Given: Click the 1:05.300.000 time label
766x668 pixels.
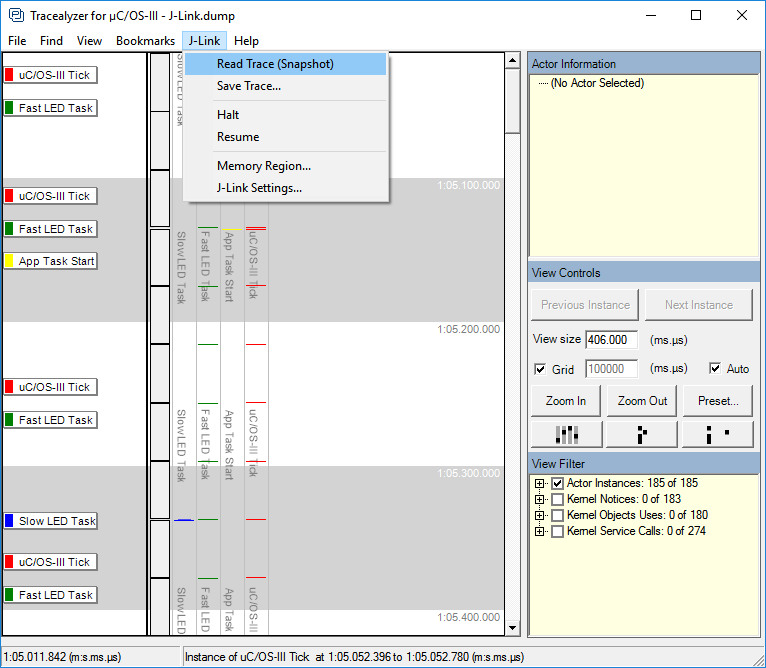Looking at the screenshot, I should [468, 473].
